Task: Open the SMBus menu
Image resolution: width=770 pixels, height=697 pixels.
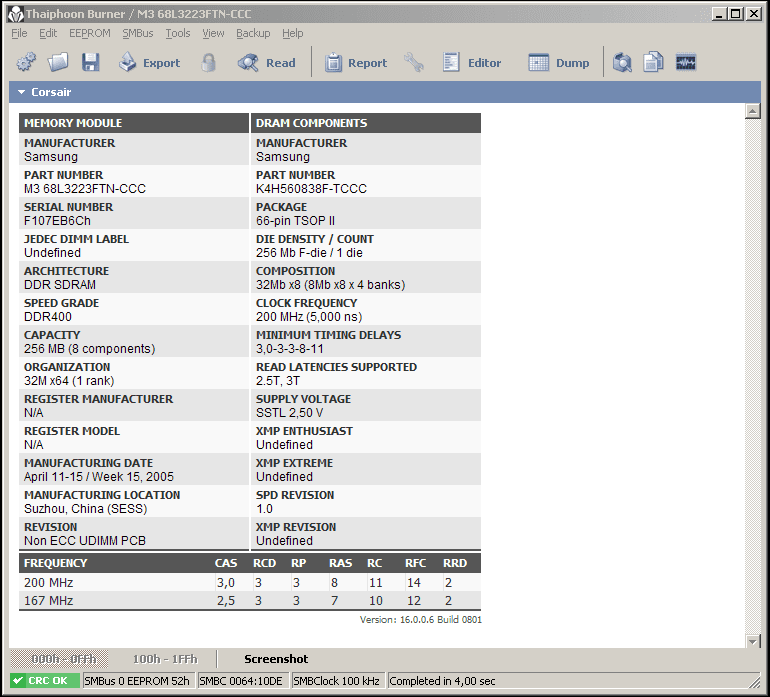Action: 138,33
